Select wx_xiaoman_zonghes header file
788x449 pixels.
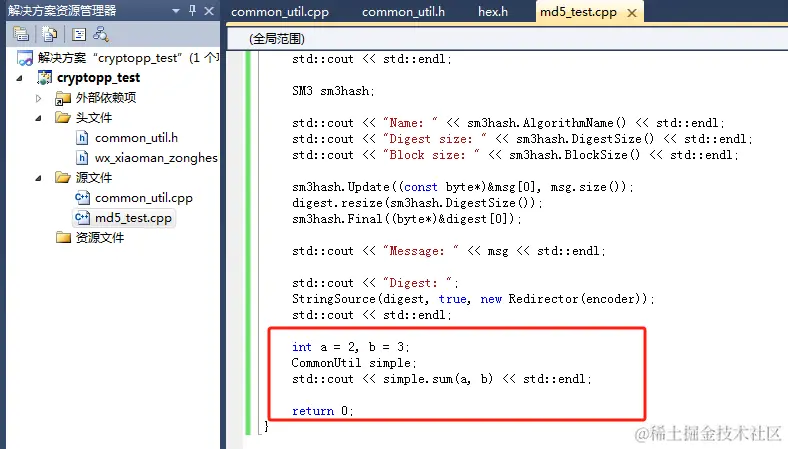156,158
